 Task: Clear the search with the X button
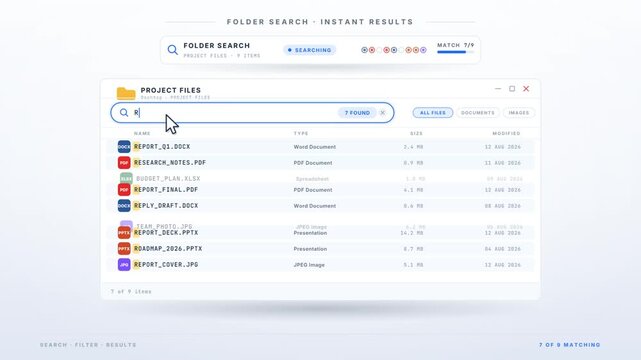(383, 113)
